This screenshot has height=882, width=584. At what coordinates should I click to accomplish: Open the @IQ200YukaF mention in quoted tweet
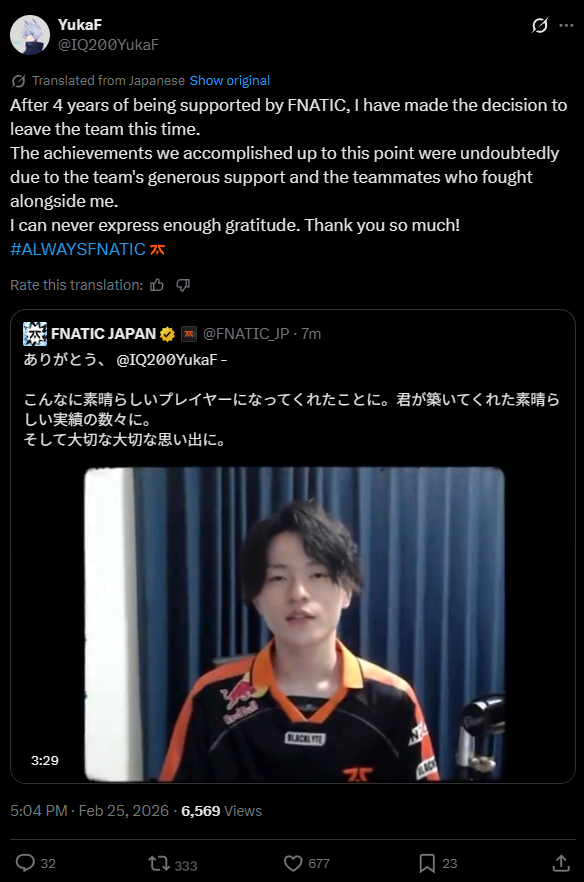167,359
